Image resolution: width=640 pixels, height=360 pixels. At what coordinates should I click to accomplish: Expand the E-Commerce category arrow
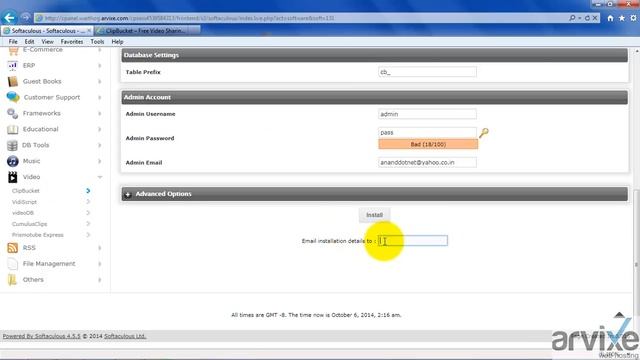100,49
